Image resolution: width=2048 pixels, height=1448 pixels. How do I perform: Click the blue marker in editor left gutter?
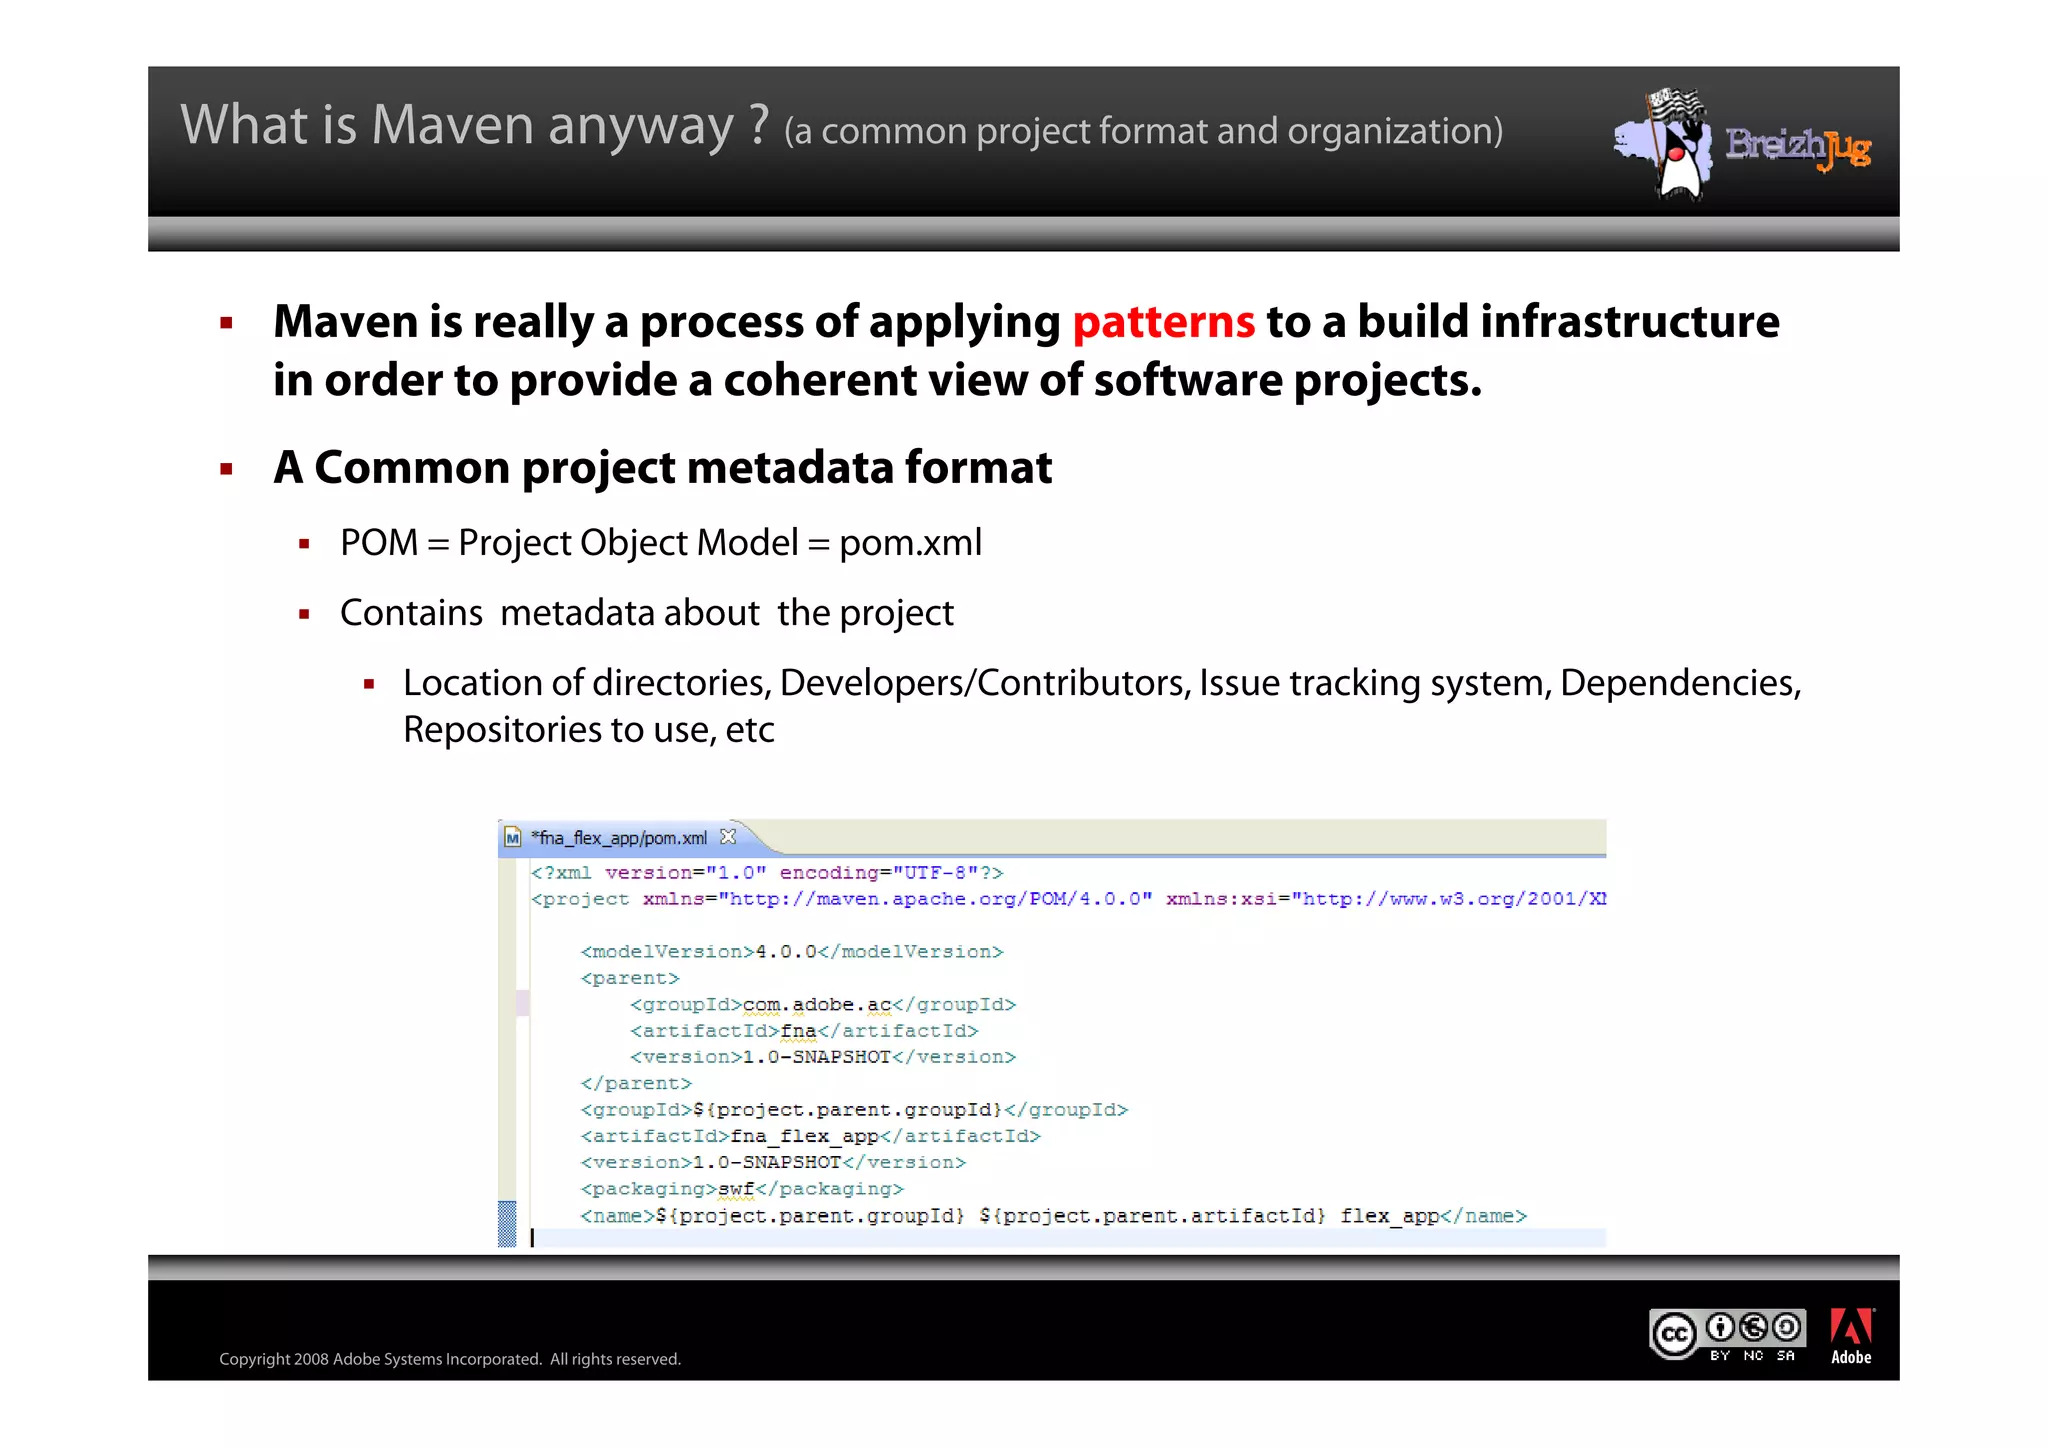pos(507,1224)
